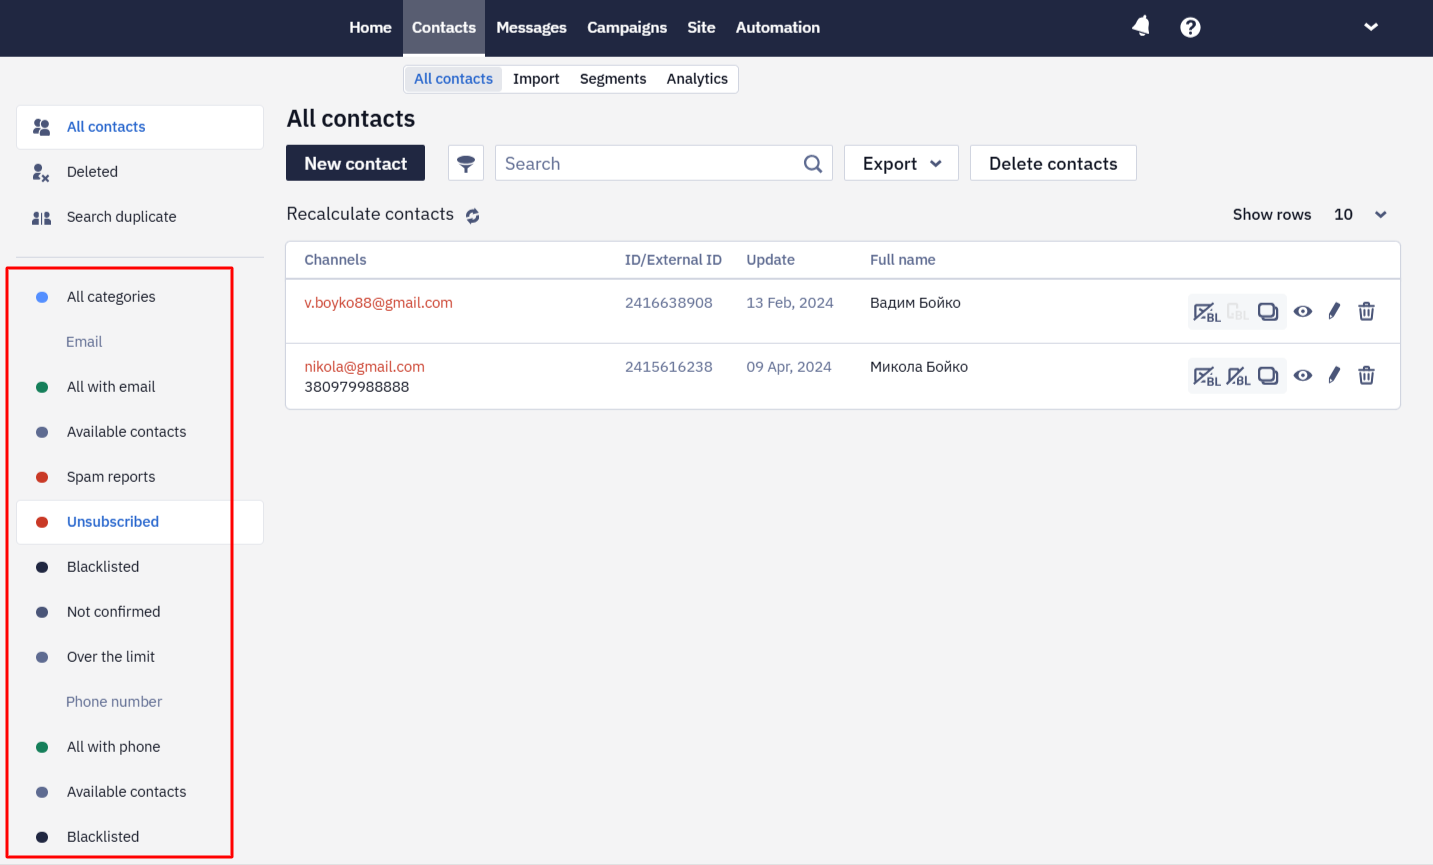Click the Update column header

tap(770, 260)
